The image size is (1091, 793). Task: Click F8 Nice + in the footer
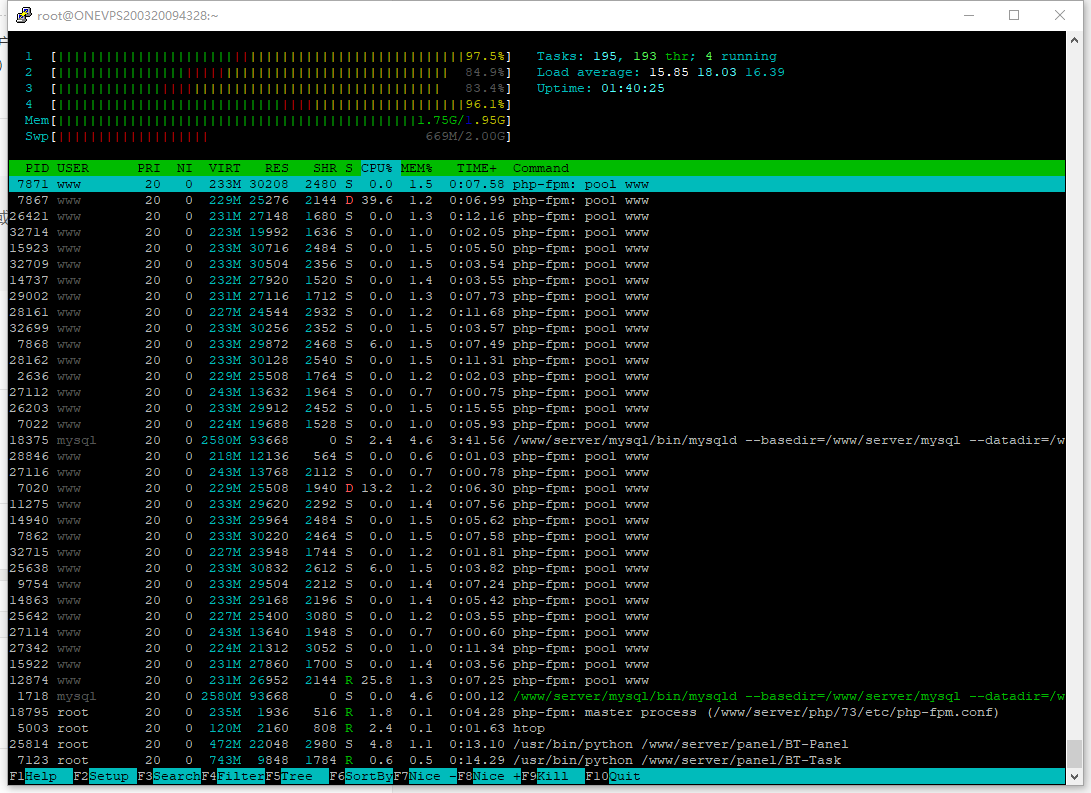point(488,776)
